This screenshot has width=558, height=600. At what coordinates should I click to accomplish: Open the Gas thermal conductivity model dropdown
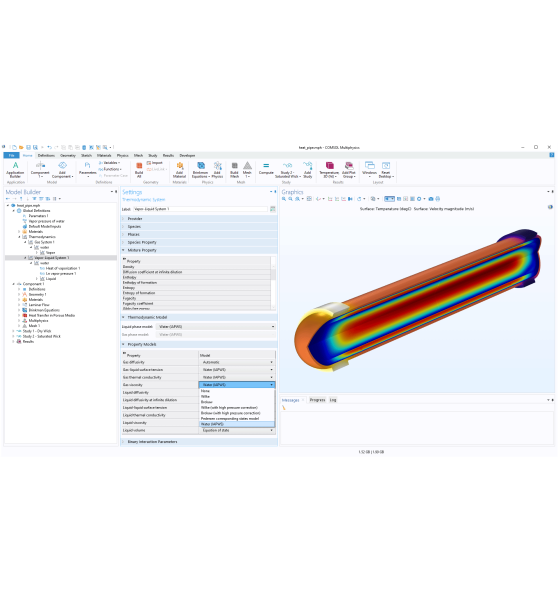(x=237, y=377)
